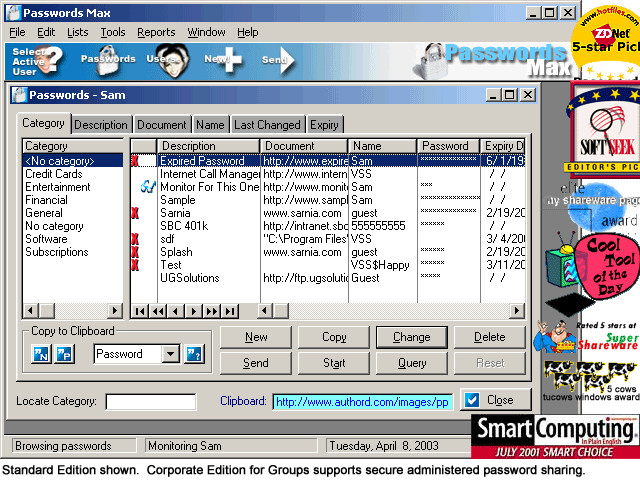The width and height of the screenshot is (640, 480).
Task: Go forward a page of records
Action: click(211, 311)
